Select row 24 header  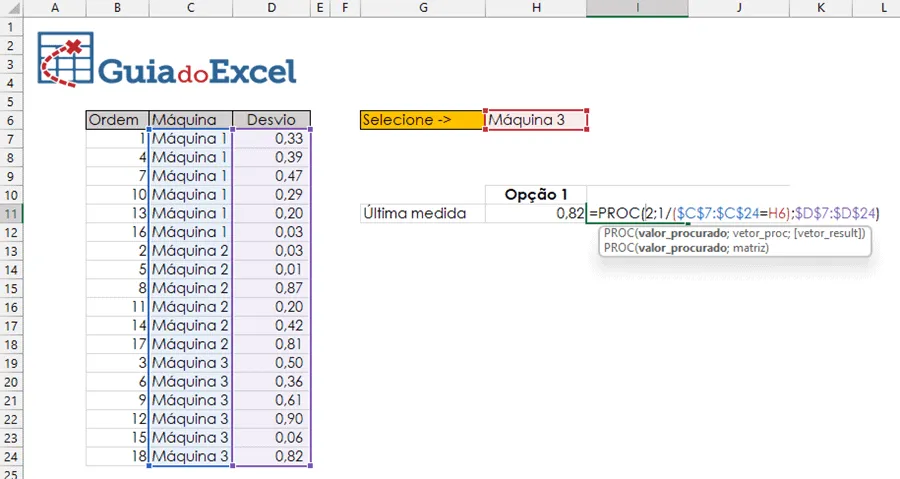[x=11, y=457]
